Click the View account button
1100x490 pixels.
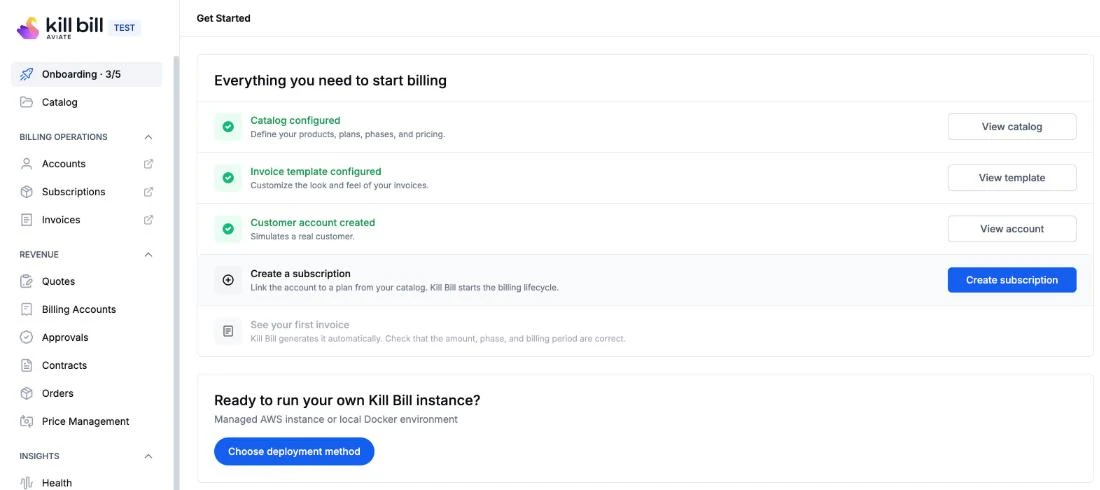(1012, 229)
